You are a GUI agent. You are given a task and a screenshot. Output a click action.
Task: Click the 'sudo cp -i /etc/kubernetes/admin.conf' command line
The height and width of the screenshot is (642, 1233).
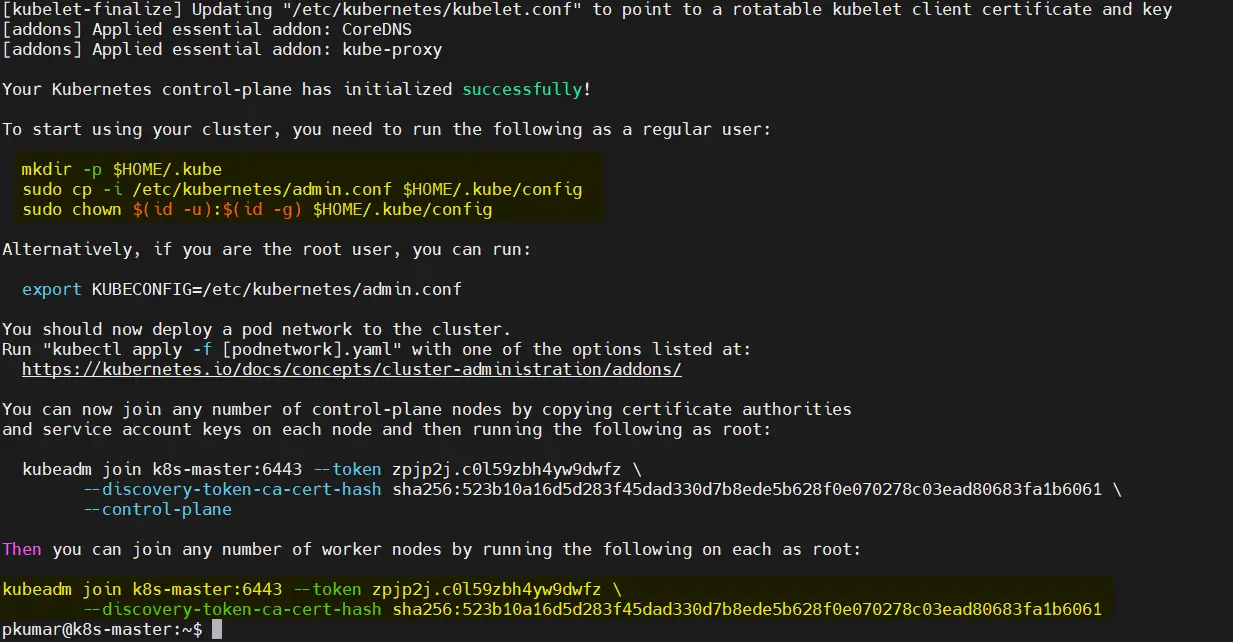pyautogui.click(x=302, y=189)
